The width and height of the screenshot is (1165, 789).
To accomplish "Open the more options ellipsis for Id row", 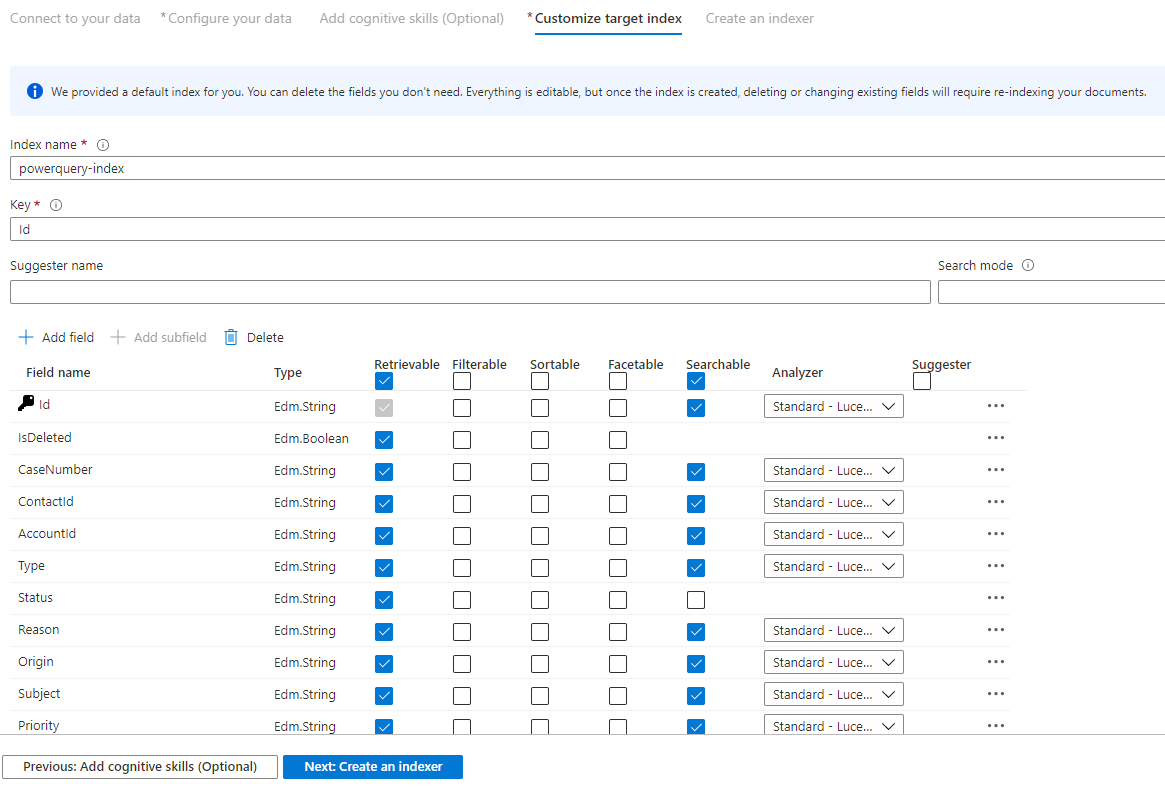I will (996, 406).
